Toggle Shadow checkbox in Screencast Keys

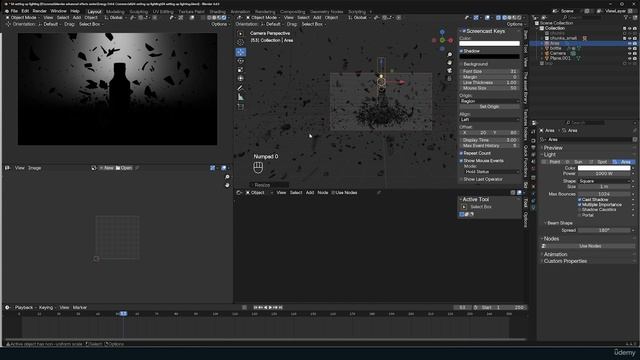point(461,51)
